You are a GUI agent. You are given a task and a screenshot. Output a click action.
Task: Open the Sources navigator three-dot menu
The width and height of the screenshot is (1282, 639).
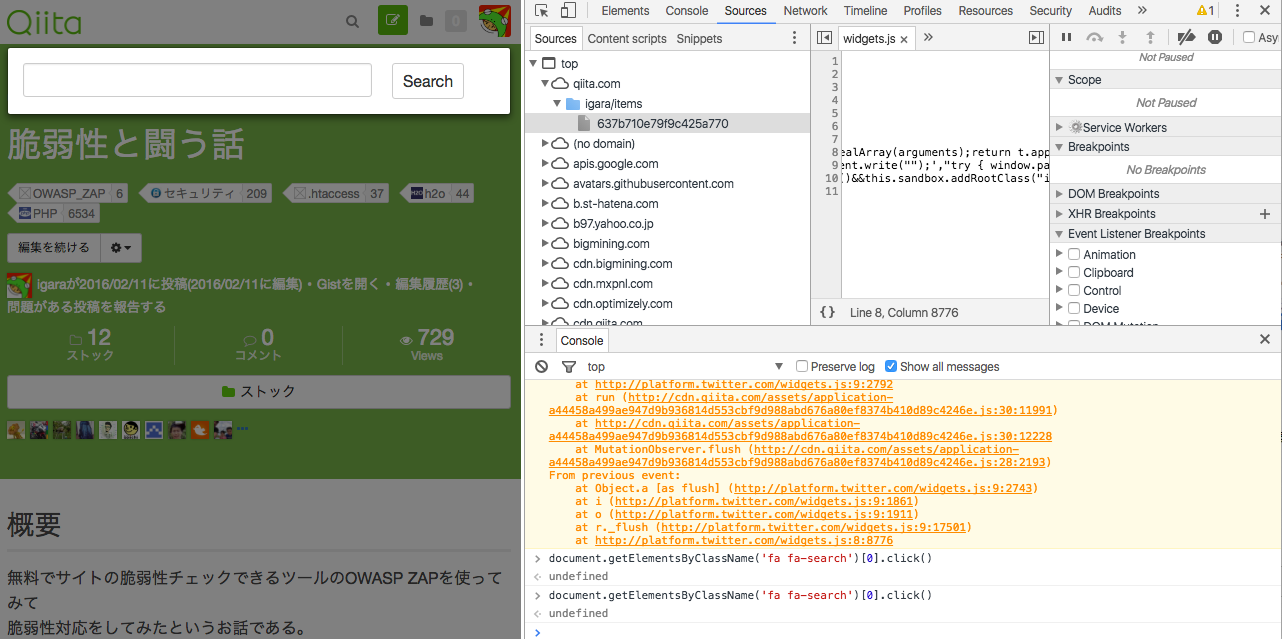(795, 38)
